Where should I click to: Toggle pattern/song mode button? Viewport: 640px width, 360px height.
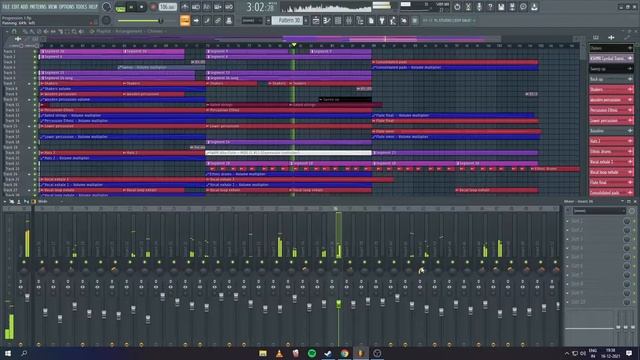tap(120, 7)
